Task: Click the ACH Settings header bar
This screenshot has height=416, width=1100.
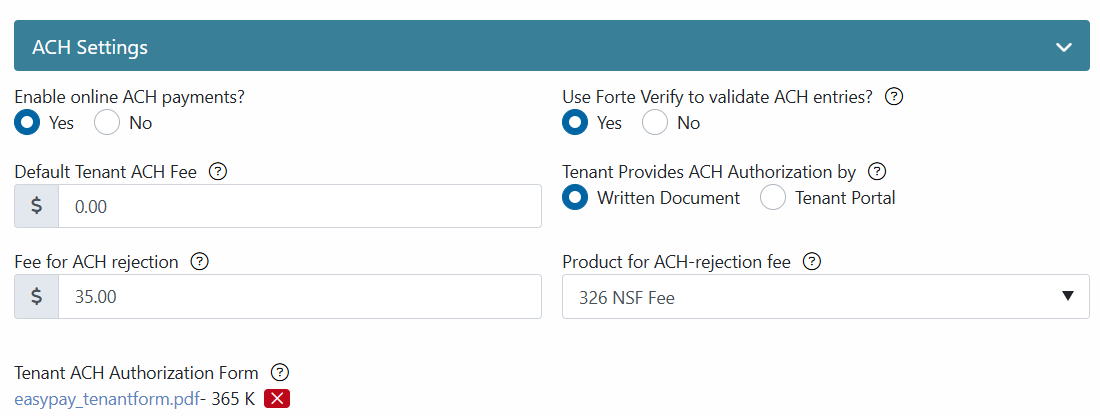Action: point(551,46)
